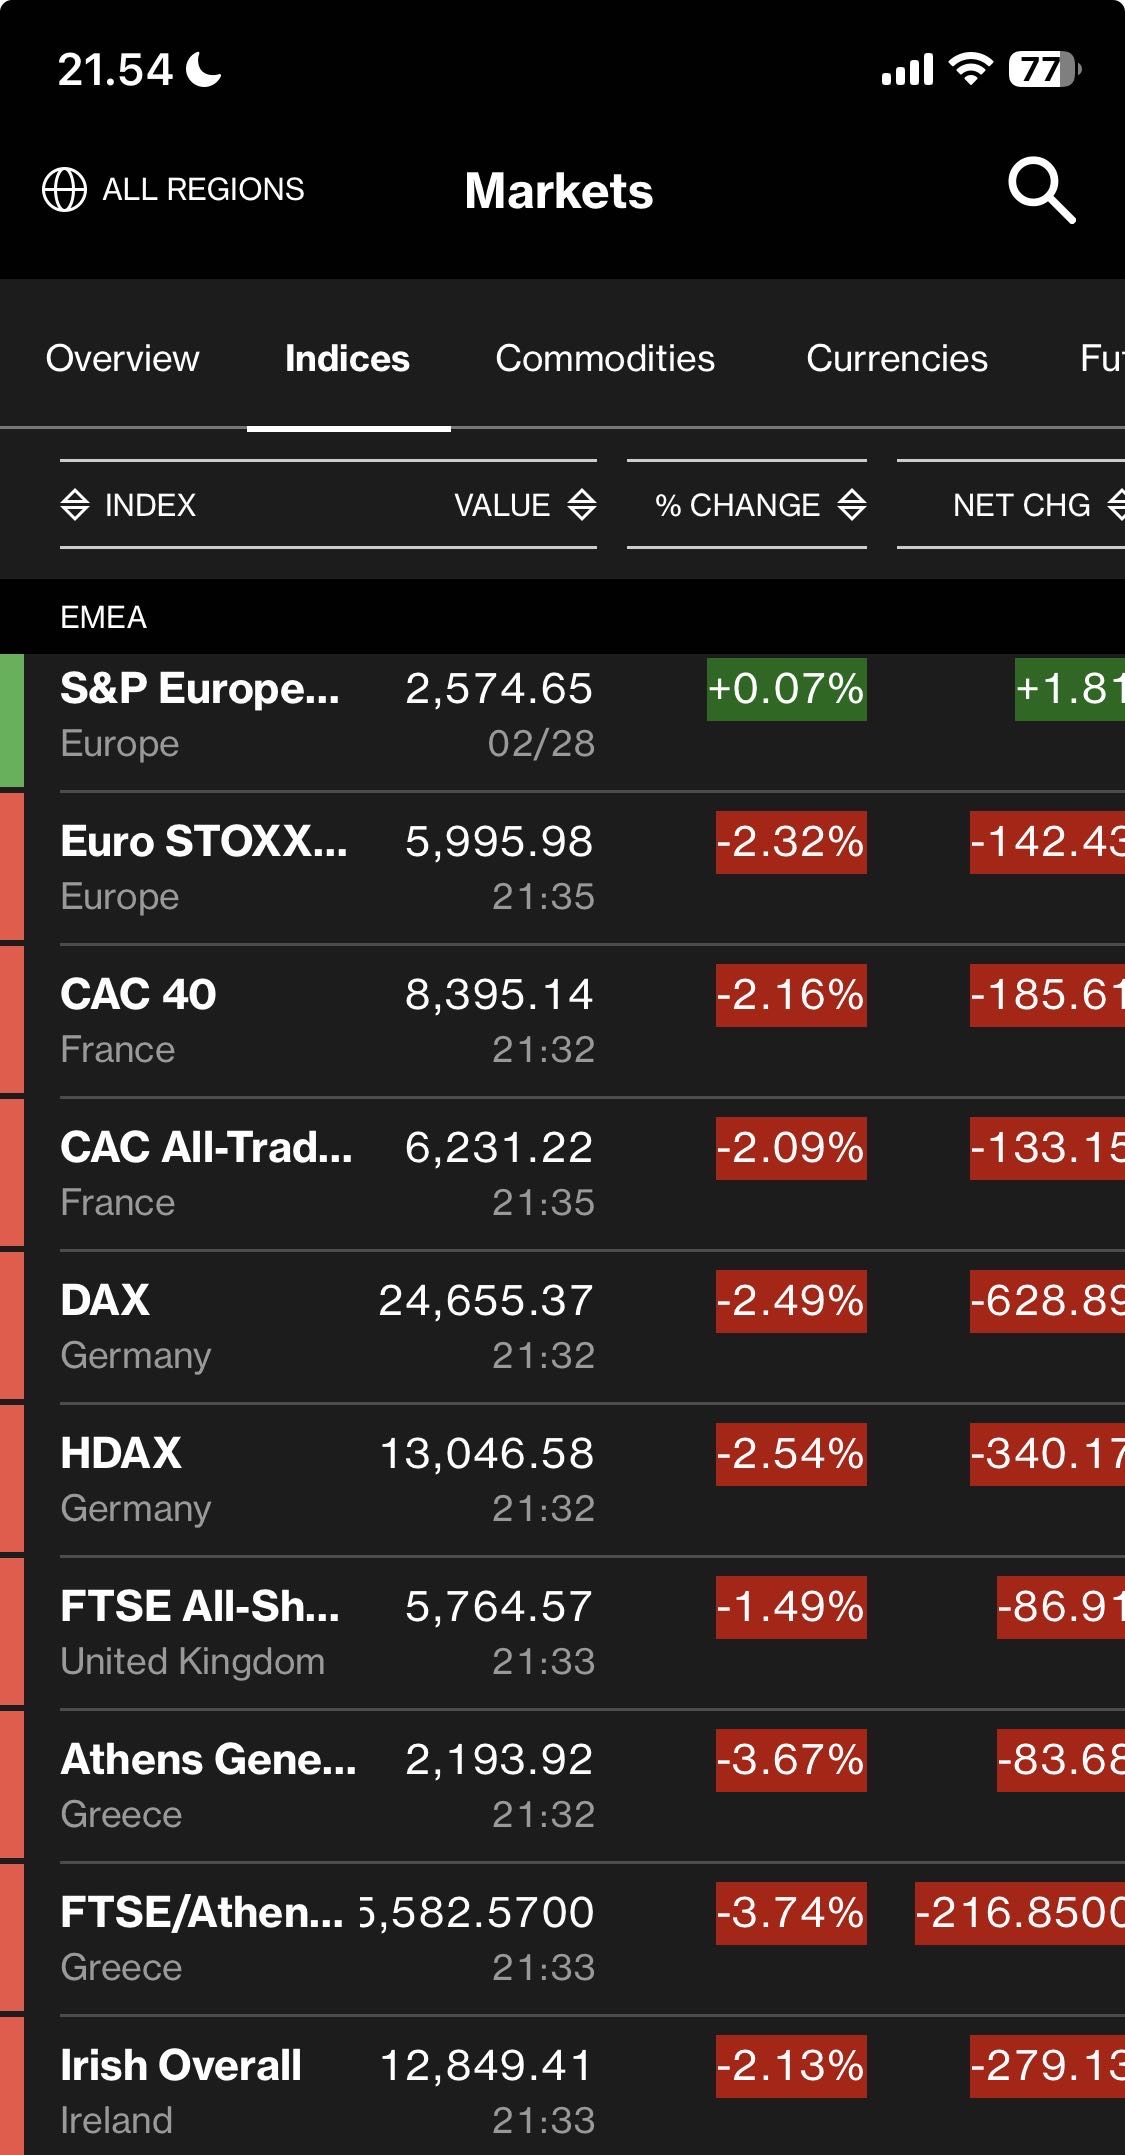This screenshot has width=1125, height=2155.
Task: Tap the globe icon beside All Regions
Action: (x=64, y=189)
